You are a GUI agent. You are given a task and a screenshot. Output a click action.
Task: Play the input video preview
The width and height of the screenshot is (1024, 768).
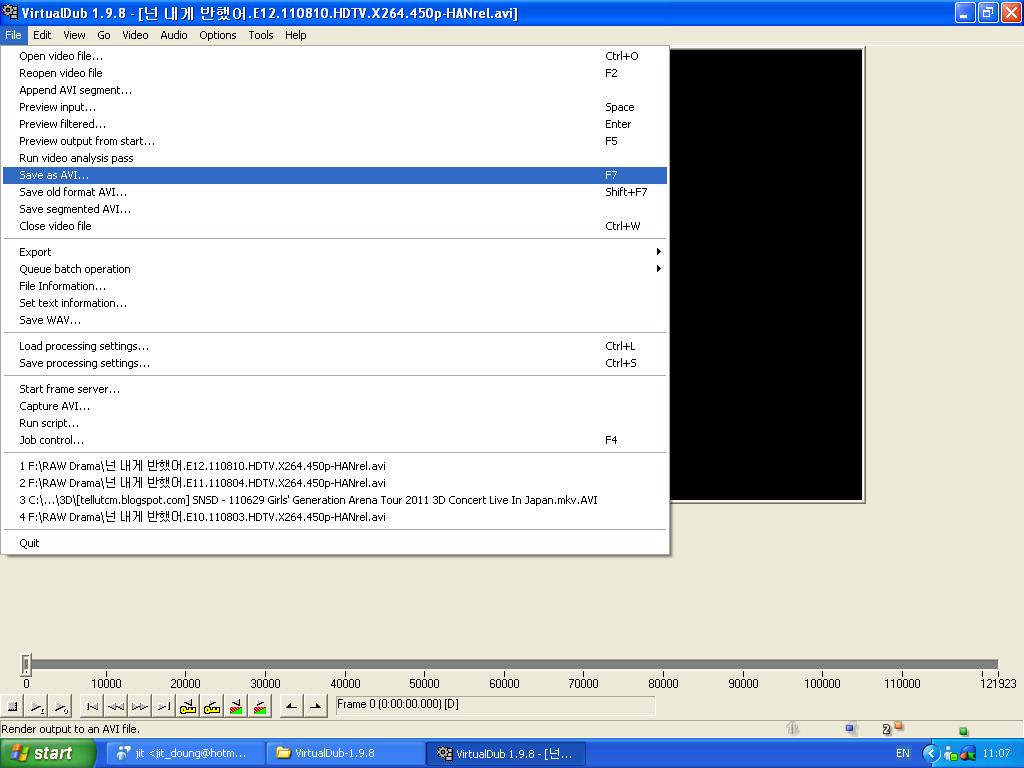click(37, 706)
